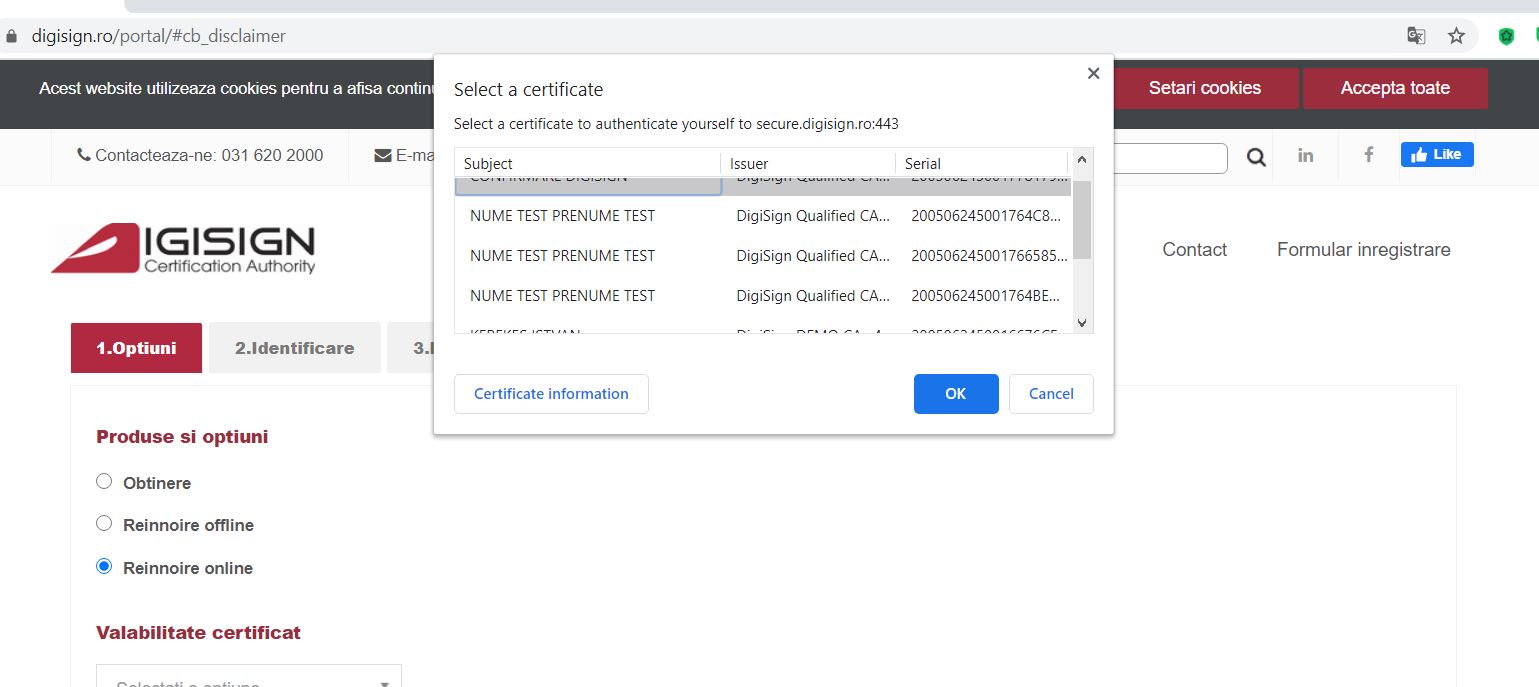The height and width of the screenshot is (687, 1539).
Task: Click the Facebook Like button
Action: [x=1437, y=154]
